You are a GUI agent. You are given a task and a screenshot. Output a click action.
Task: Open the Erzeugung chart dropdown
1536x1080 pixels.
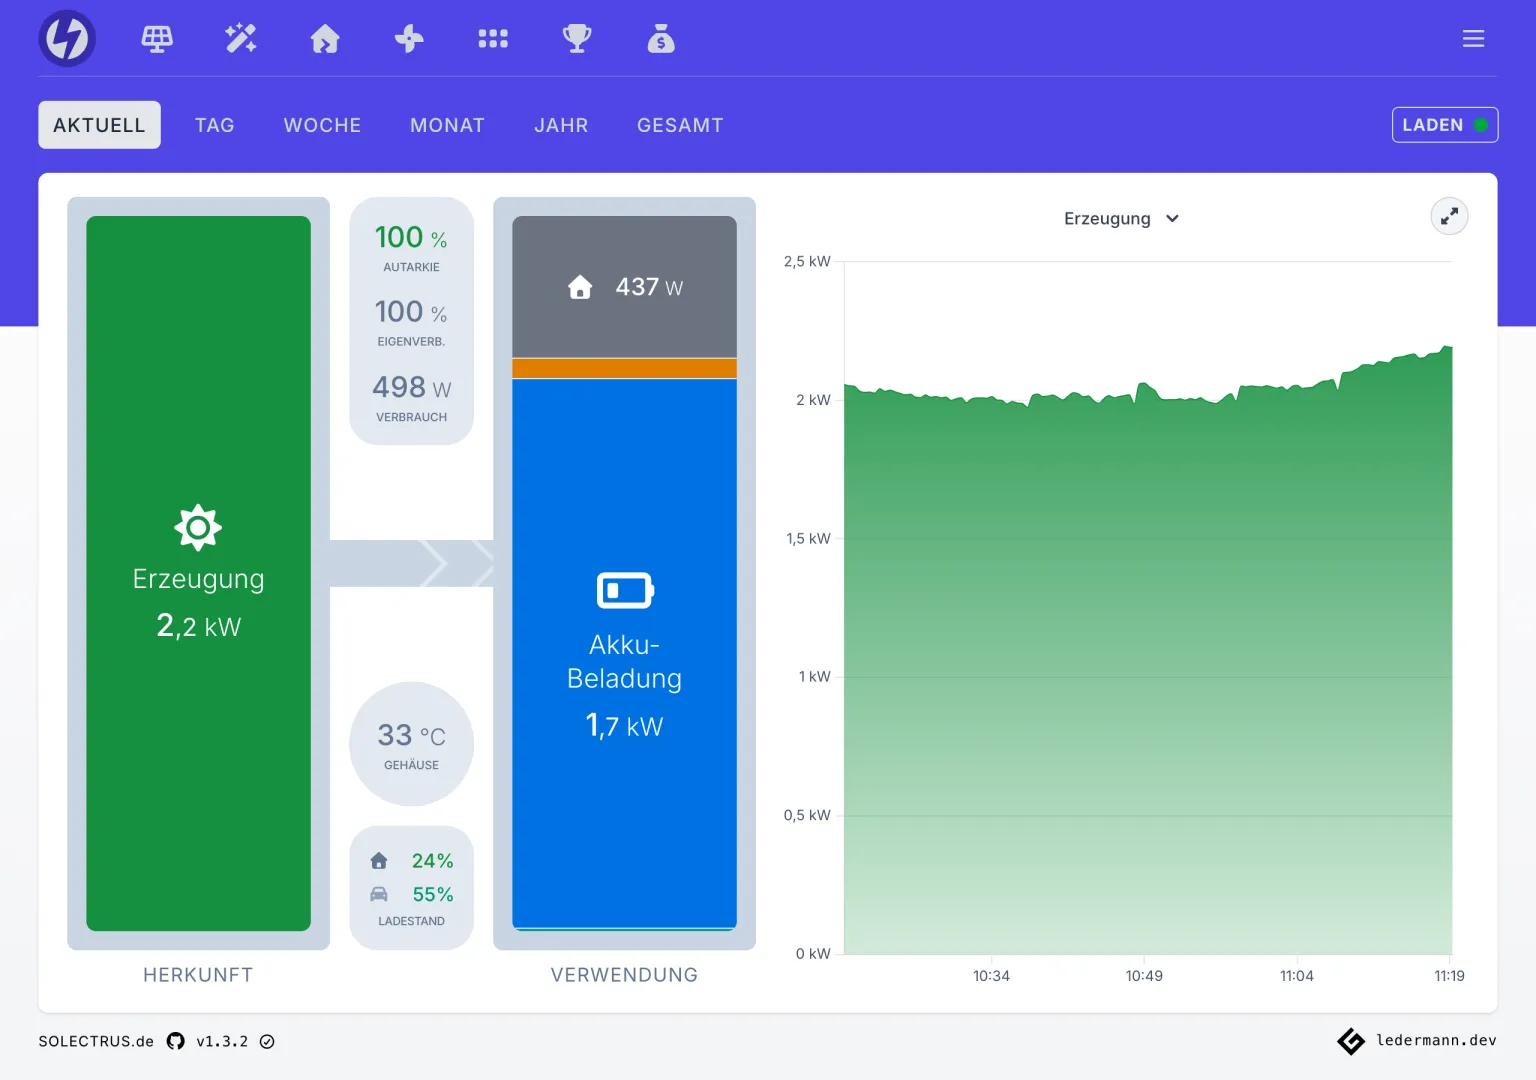[1121, 218]
